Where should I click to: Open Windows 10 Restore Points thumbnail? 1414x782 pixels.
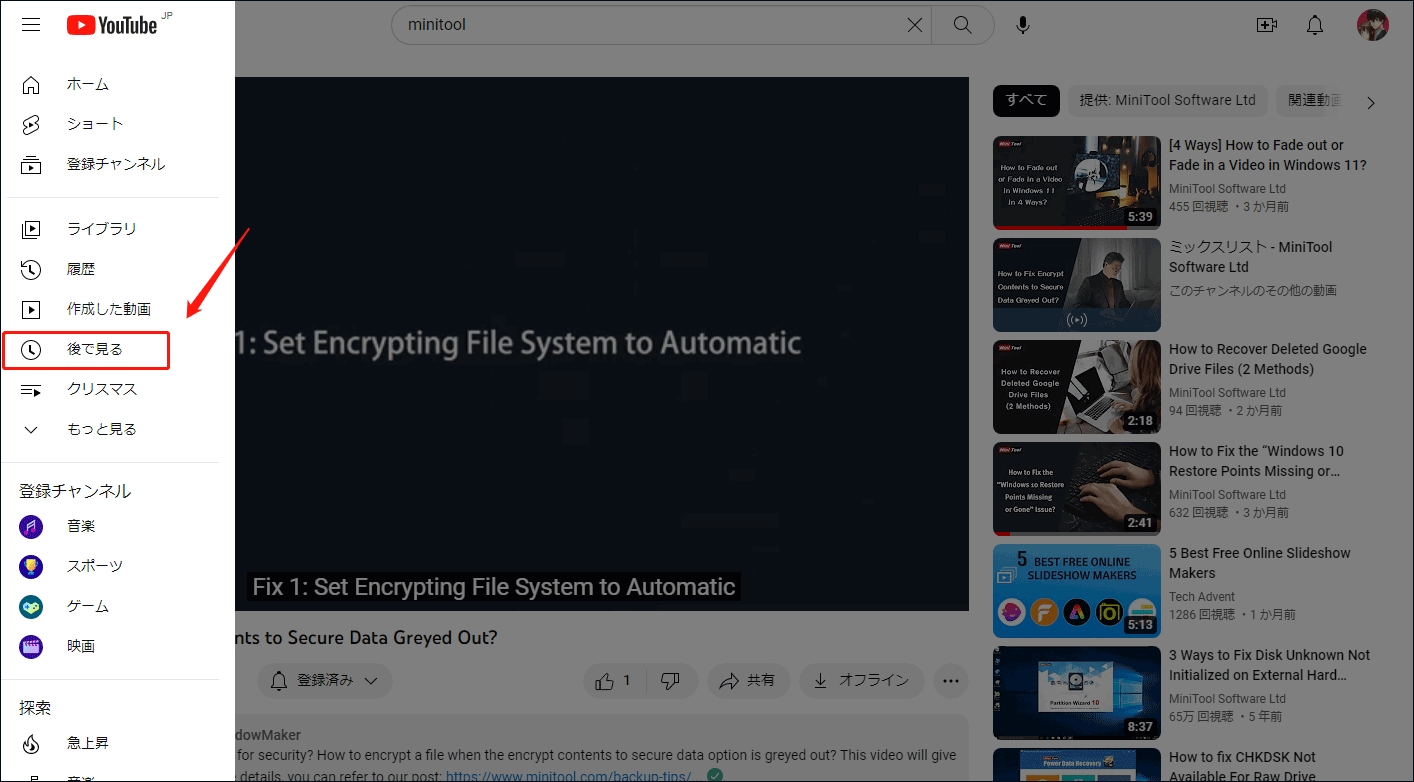(1077, 489)
